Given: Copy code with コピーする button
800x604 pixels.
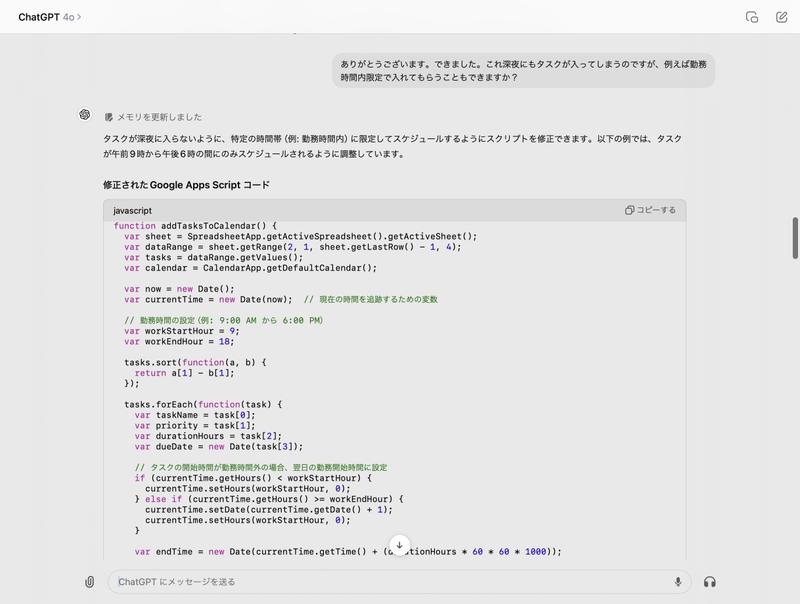Looking at the screenshot, I should (x=650, y=210).
